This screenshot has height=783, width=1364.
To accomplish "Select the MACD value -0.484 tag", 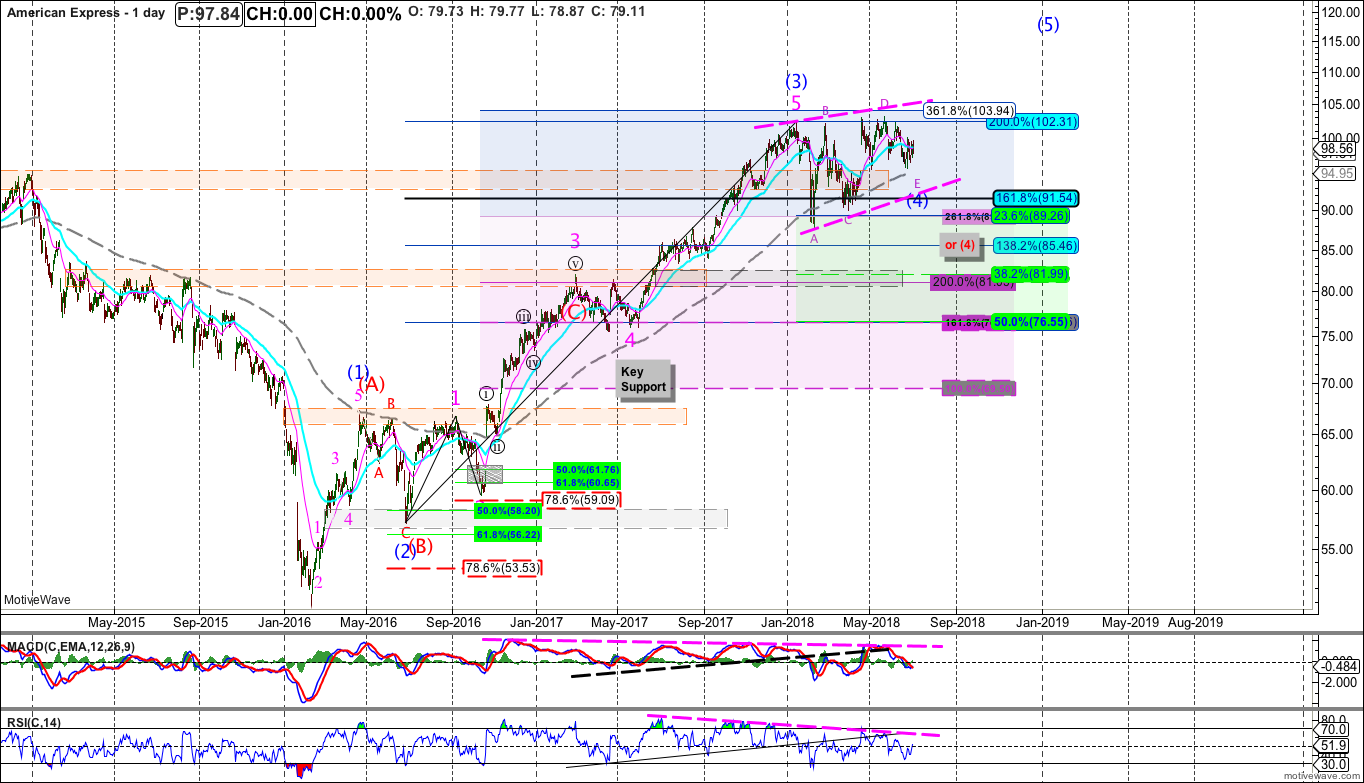I will pyautogui.click(x=1337, y=666).
